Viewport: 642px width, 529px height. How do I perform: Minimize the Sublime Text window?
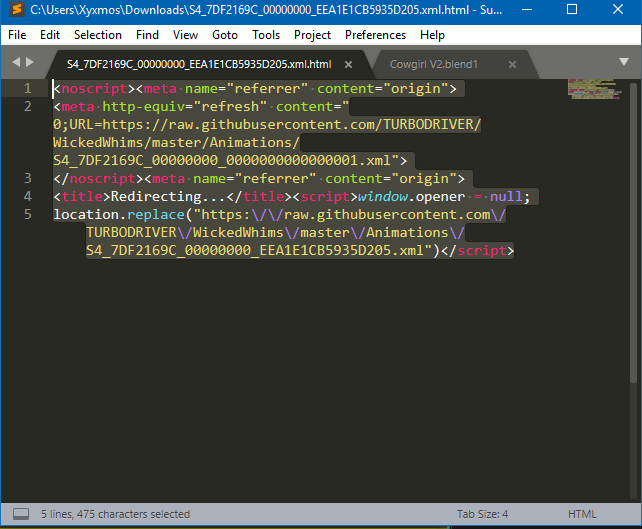click(x=527, y=9)
